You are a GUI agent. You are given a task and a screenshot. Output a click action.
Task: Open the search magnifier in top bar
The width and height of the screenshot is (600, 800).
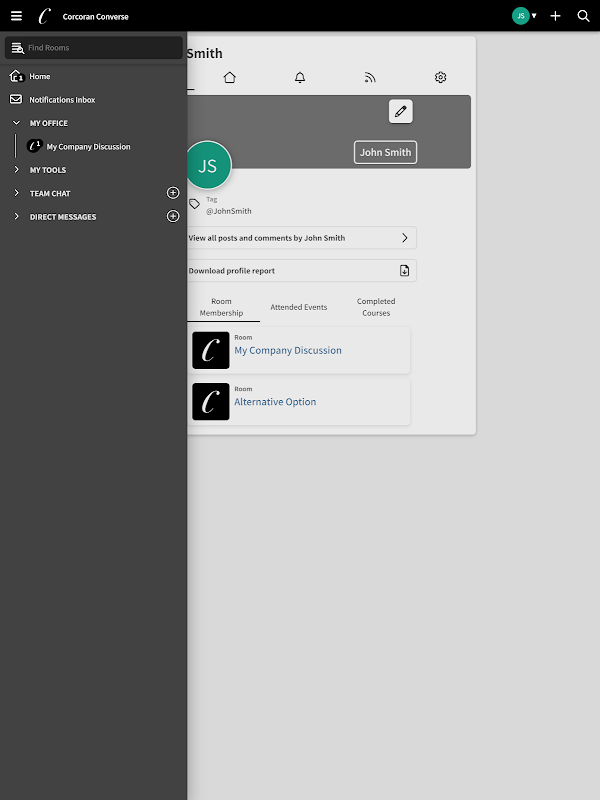tap(583, 16)
